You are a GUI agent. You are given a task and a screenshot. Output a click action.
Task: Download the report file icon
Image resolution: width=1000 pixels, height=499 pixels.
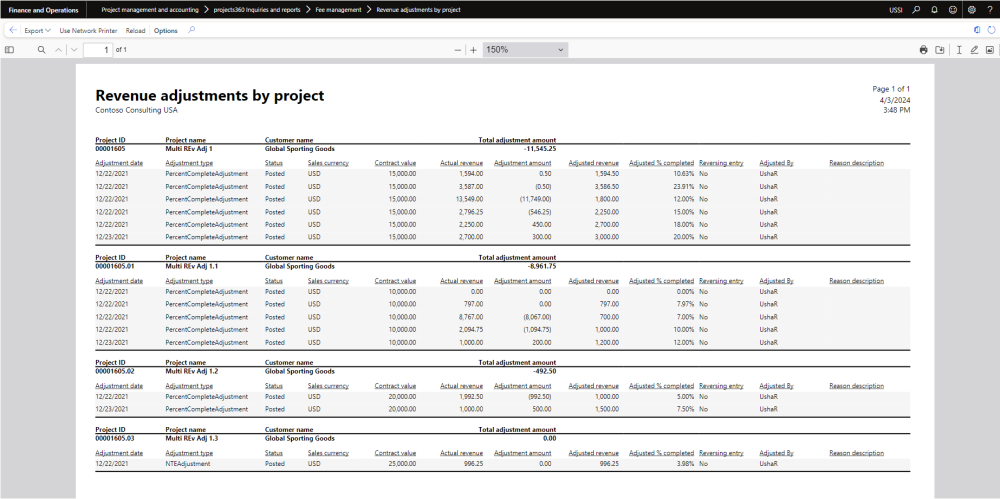[939, 50]
